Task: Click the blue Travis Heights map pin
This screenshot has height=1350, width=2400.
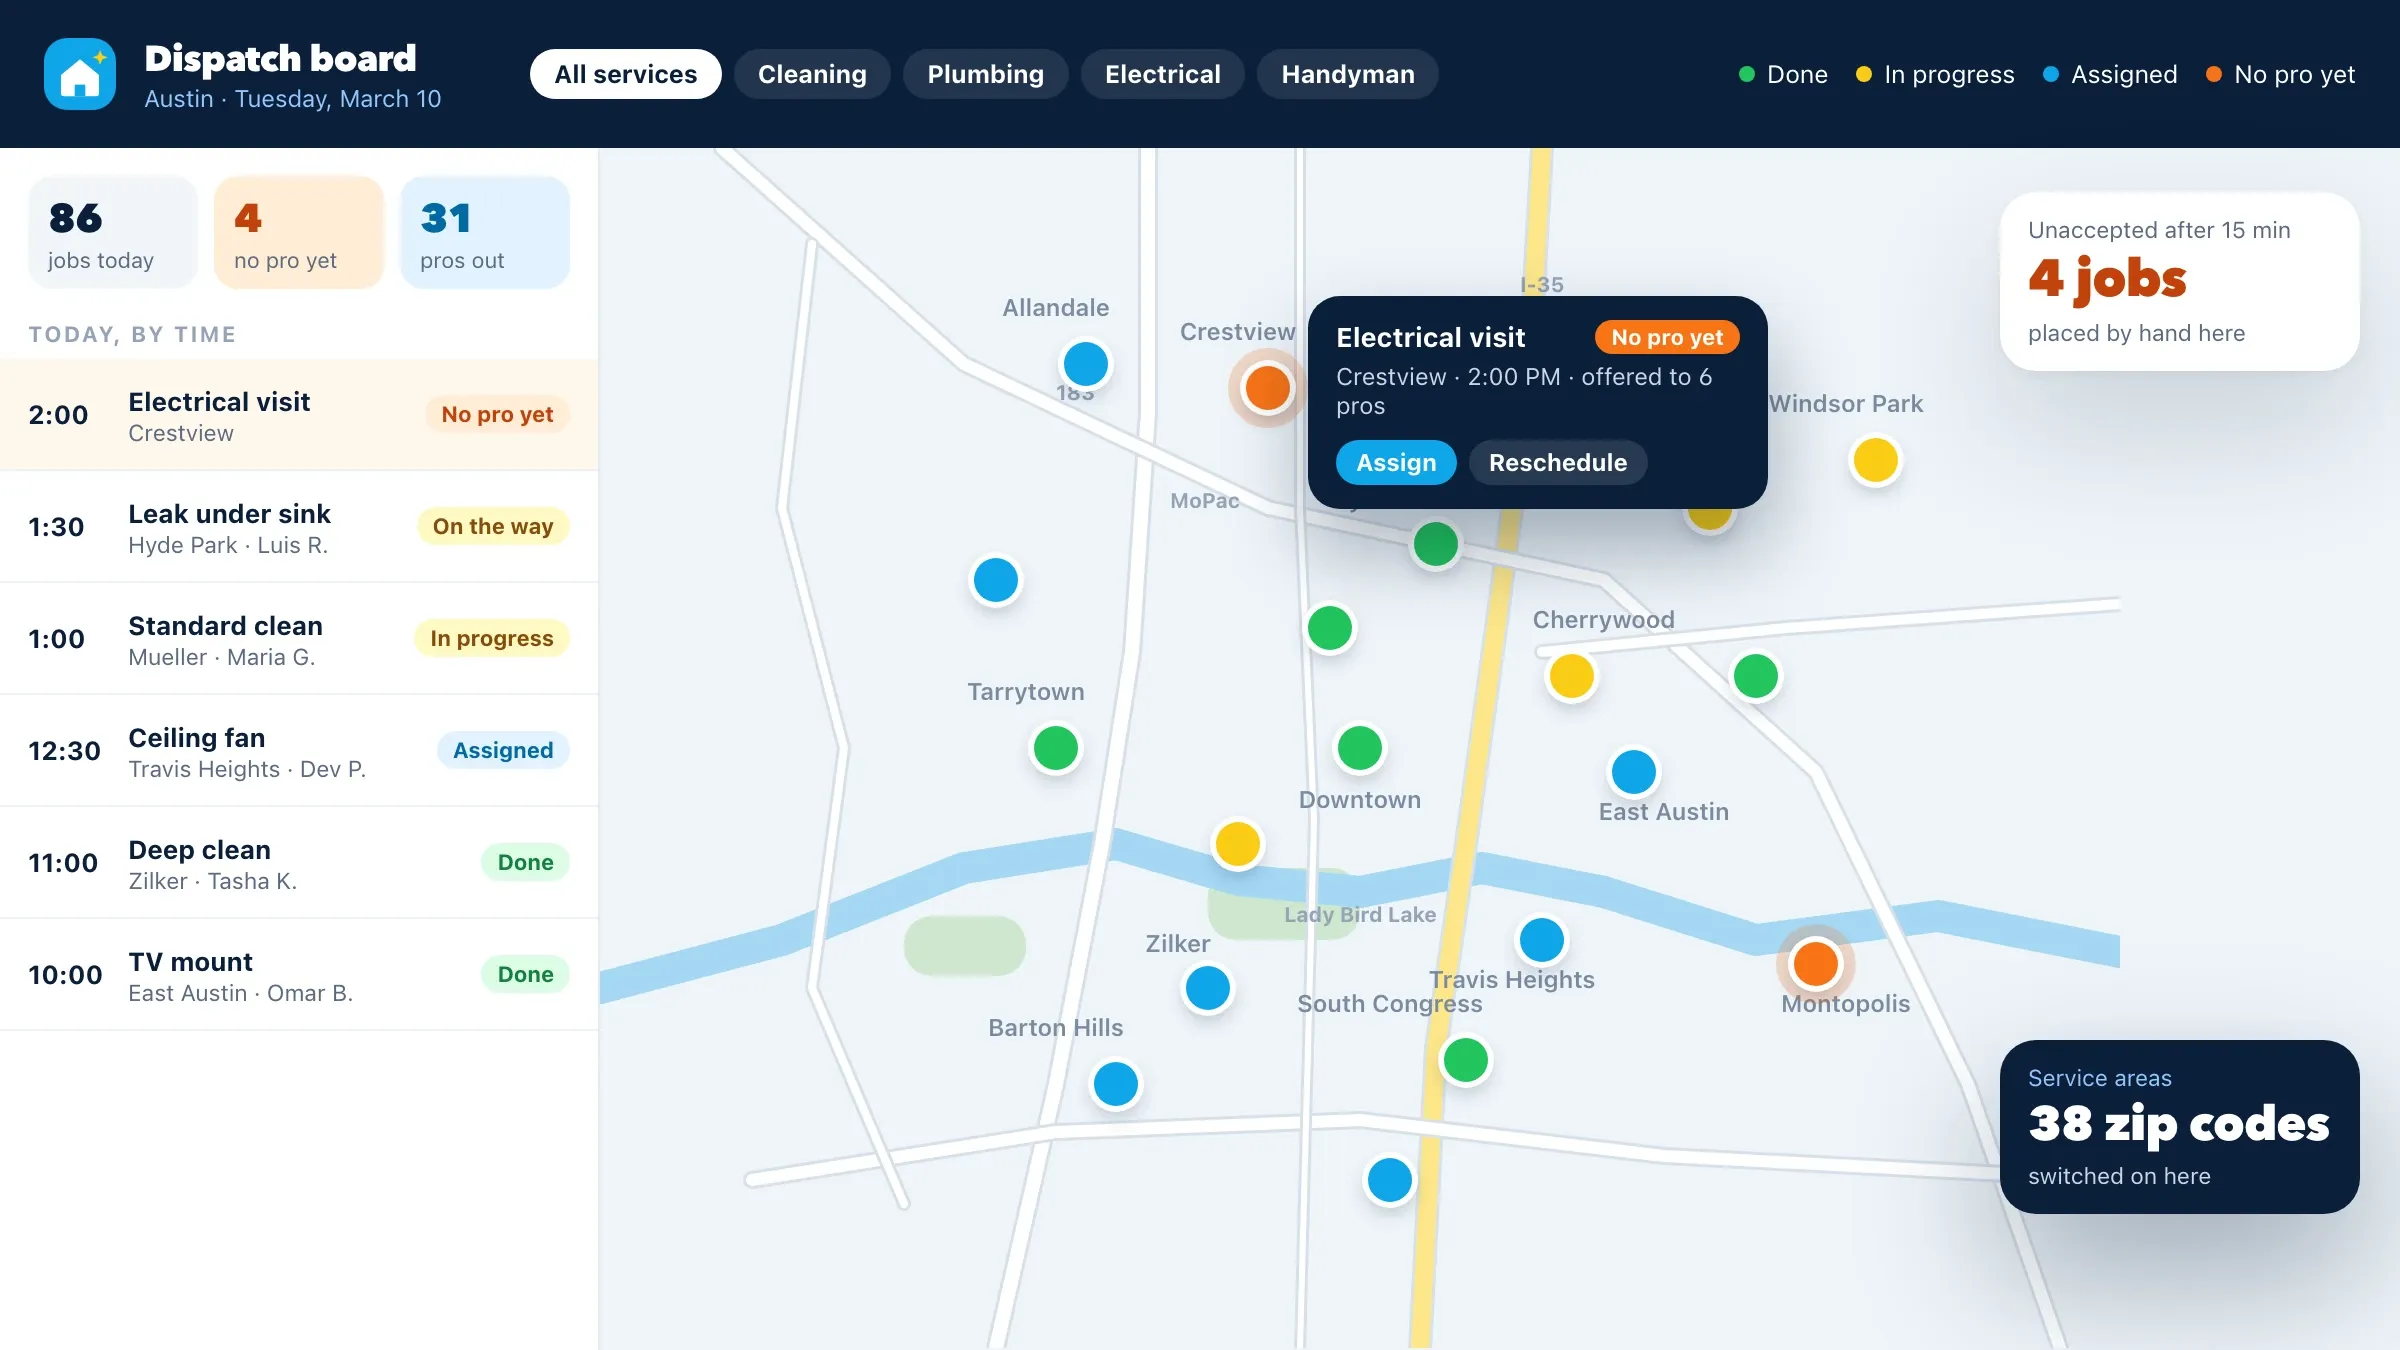Action: (1542, 940)
